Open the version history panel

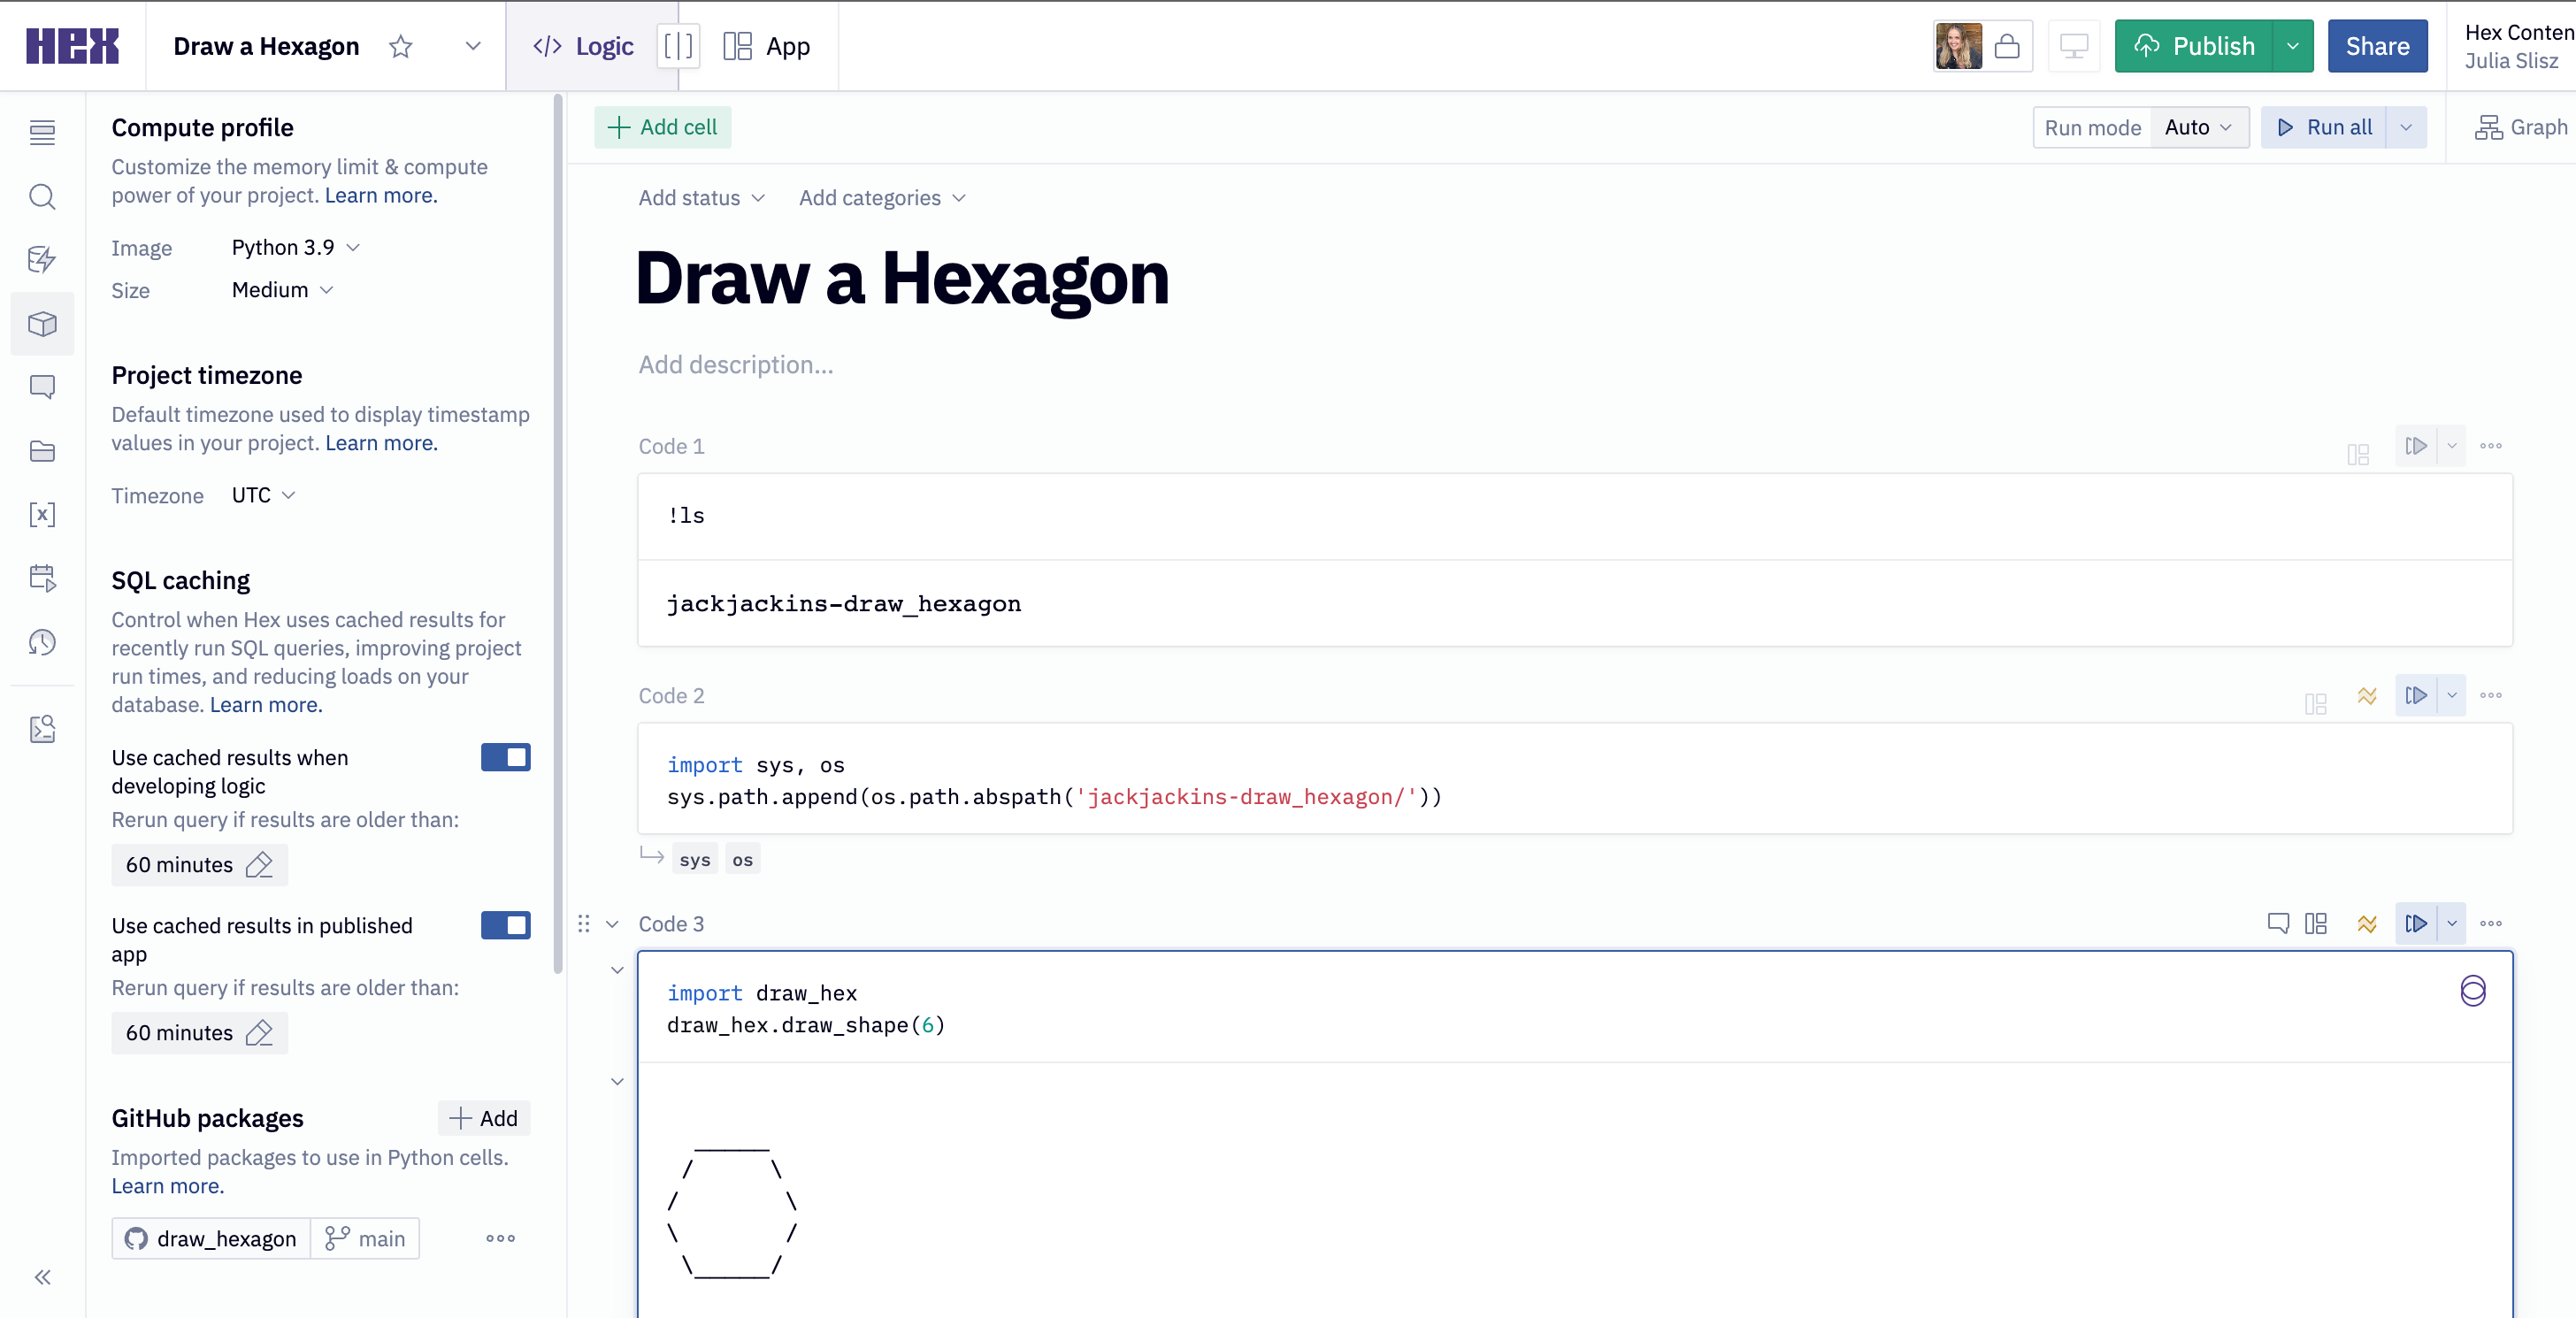pos(43,642)
